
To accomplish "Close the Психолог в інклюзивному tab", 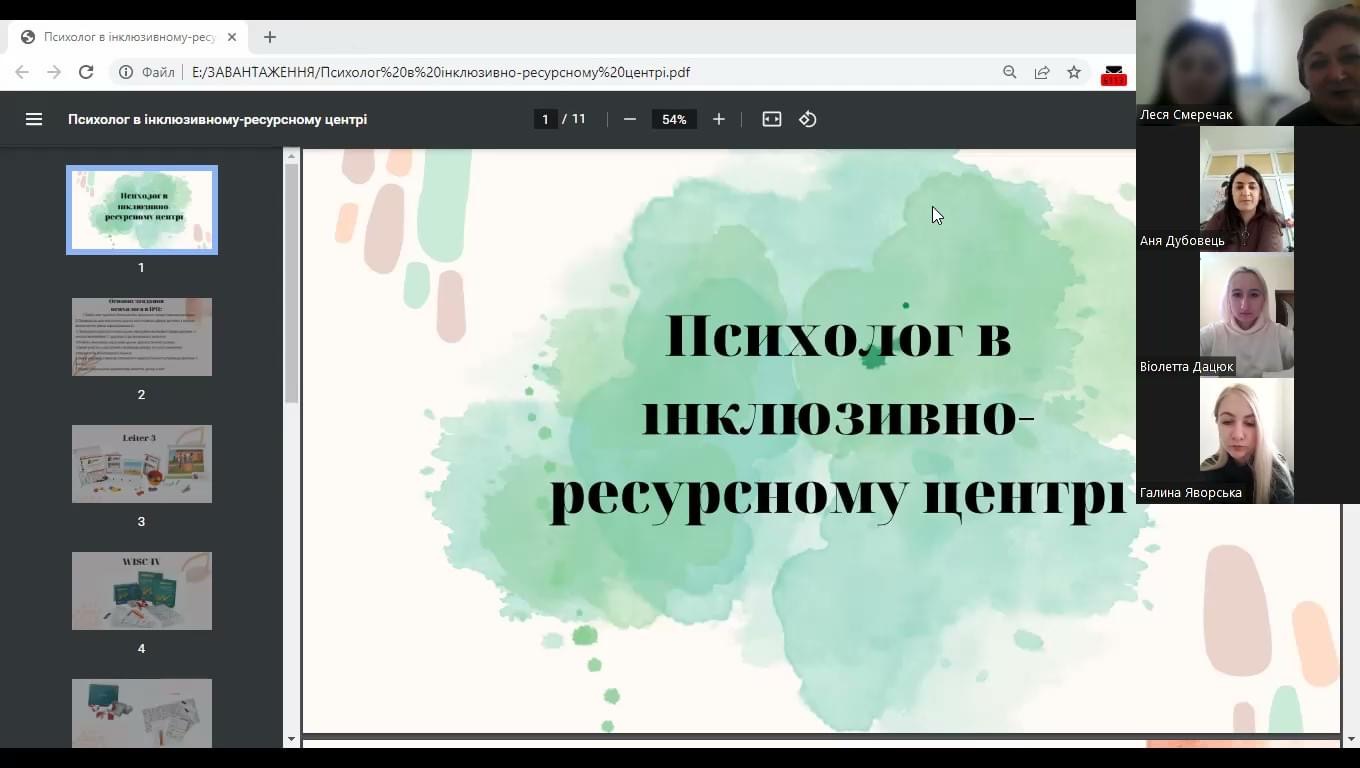I will pos(232,37).
